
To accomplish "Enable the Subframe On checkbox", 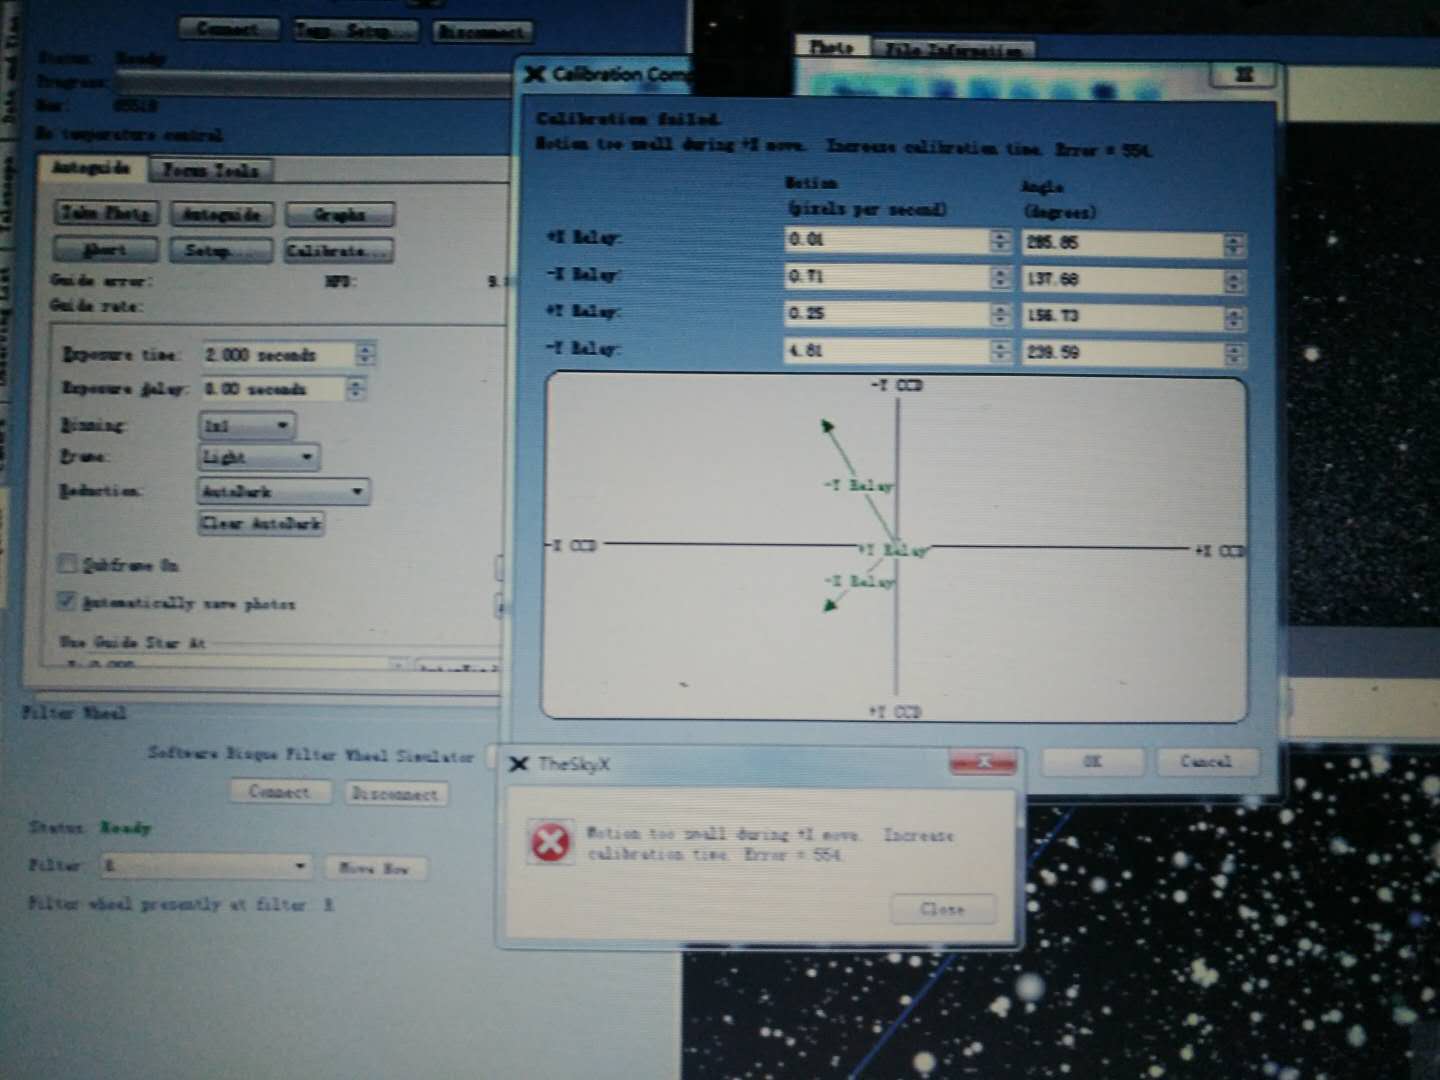I will (x=67, y=564).
